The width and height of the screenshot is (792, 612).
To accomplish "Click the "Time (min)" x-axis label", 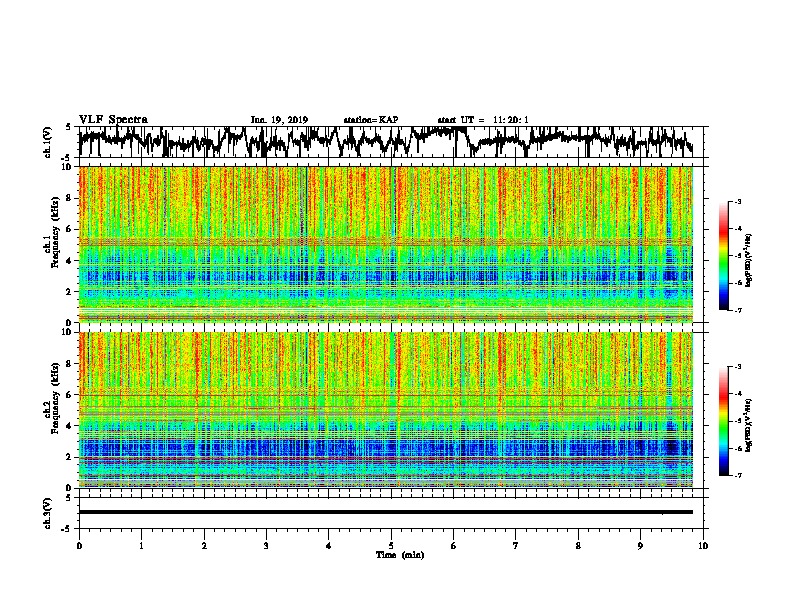I will (400, 555).
